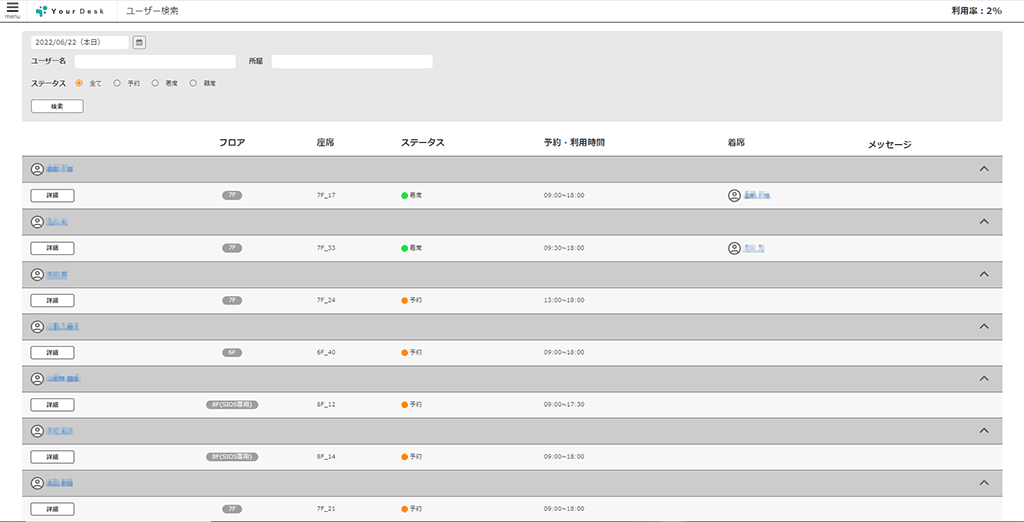Viewport: 1024px width, 522px height.
Task: Open the calendar date picker icon
Action: (x=139, y=42)
